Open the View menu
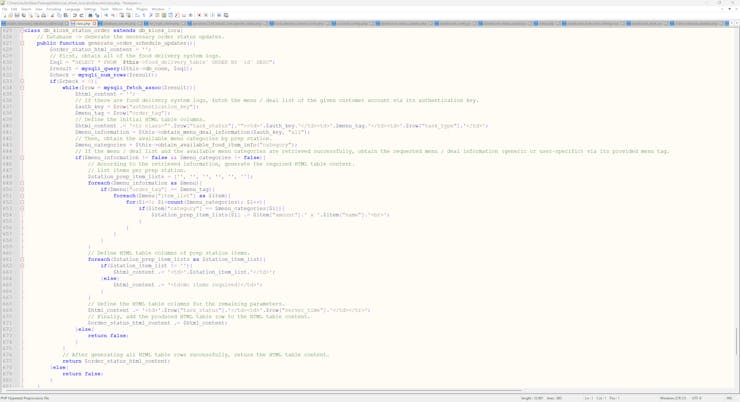This screenshot has width=740, height=402. [39, 9]
